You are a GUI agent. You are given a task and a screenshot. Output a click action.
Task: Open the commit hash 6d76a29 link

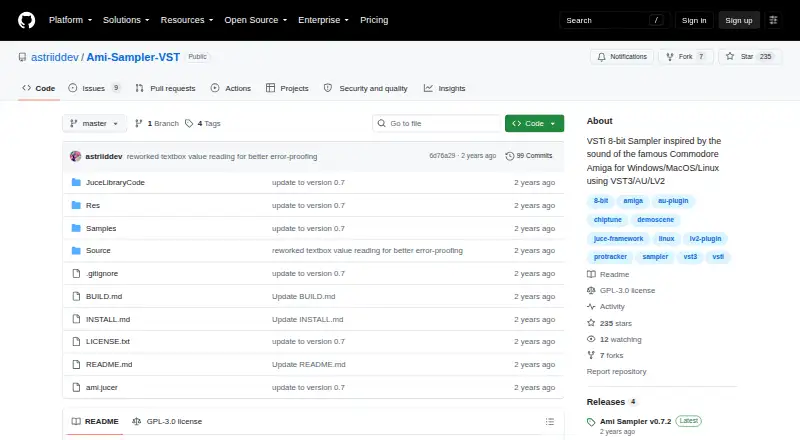tap(442, 156)
